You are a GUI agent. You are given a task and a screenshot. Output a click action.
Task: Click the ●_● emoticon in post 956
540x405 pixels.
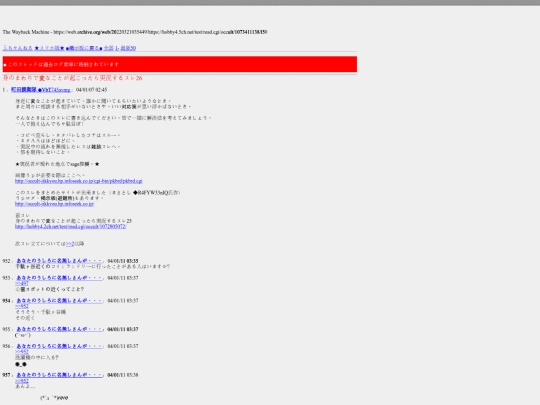tap(21, 364)
